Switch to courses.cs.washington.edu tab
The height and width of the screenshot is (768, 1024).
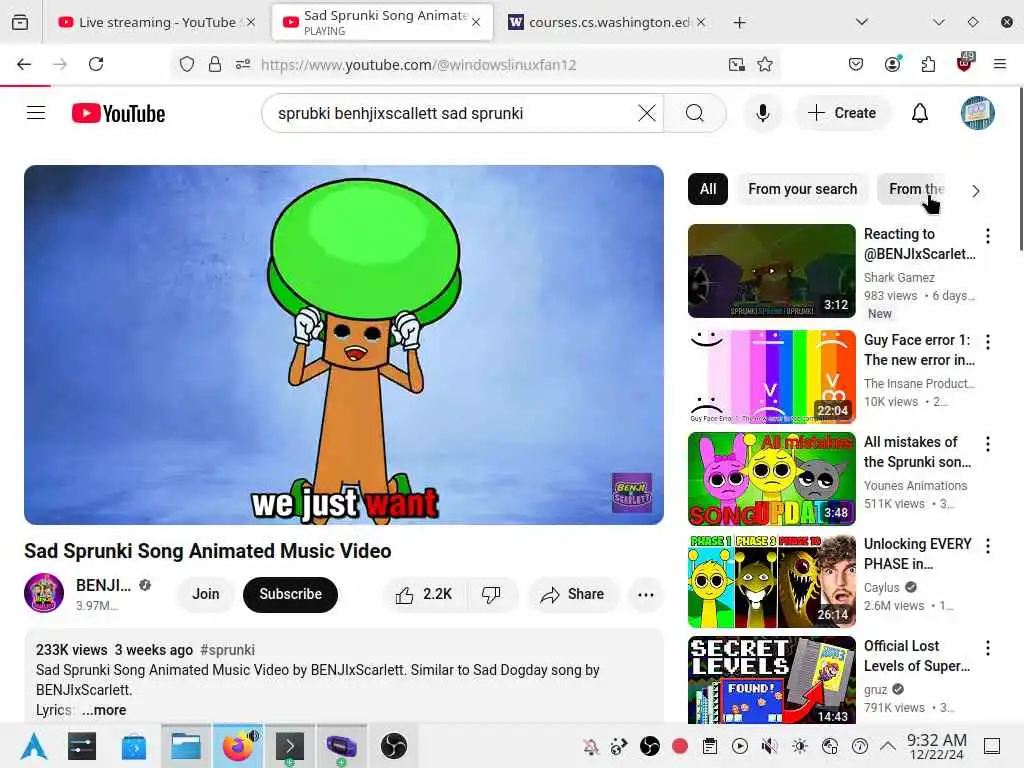[608, 22]
